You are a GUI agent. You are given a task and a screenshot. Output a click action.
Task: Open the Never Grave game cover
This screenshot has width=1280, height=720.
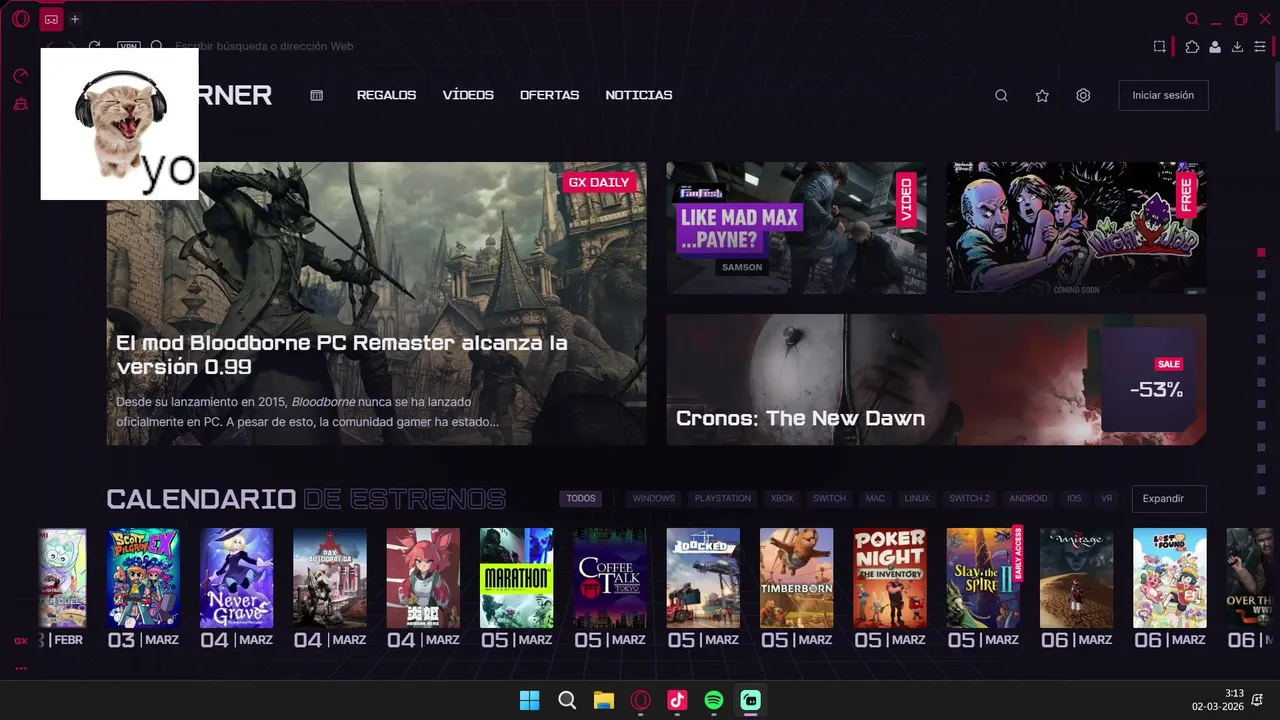tap(236, 578)
